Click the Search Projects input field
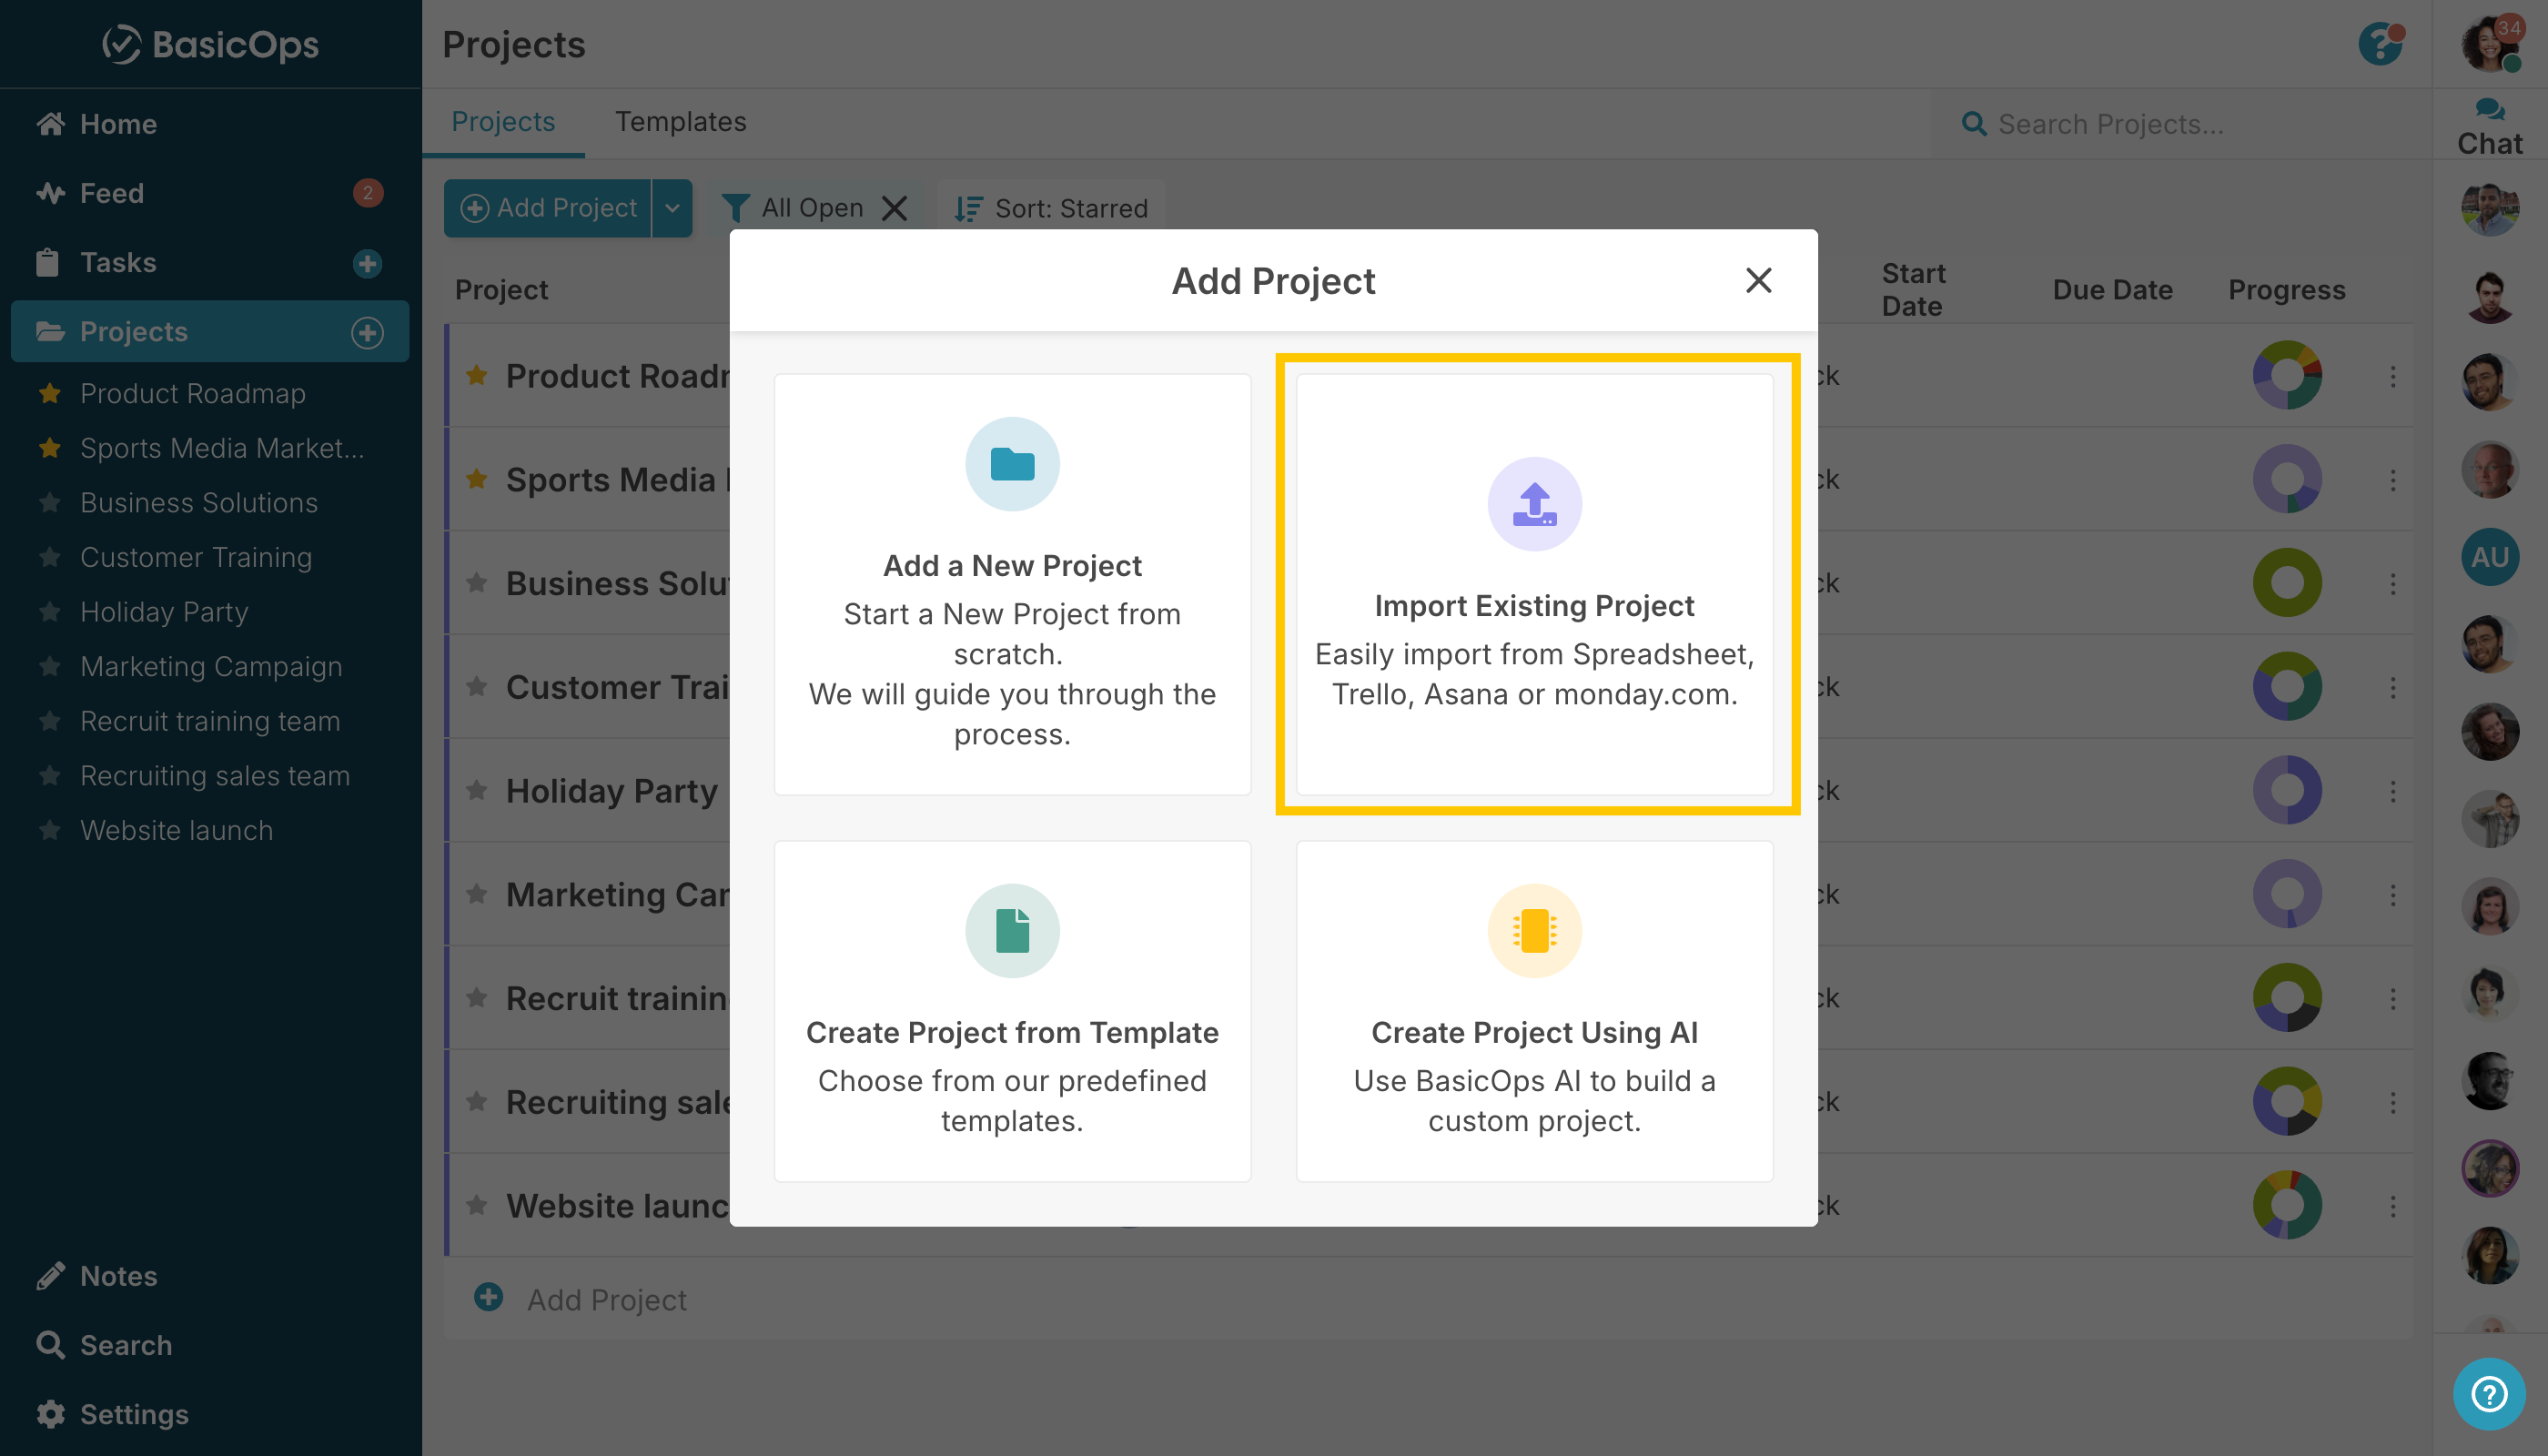Screen dimensions: 2548x1456 pos(2110,124)
